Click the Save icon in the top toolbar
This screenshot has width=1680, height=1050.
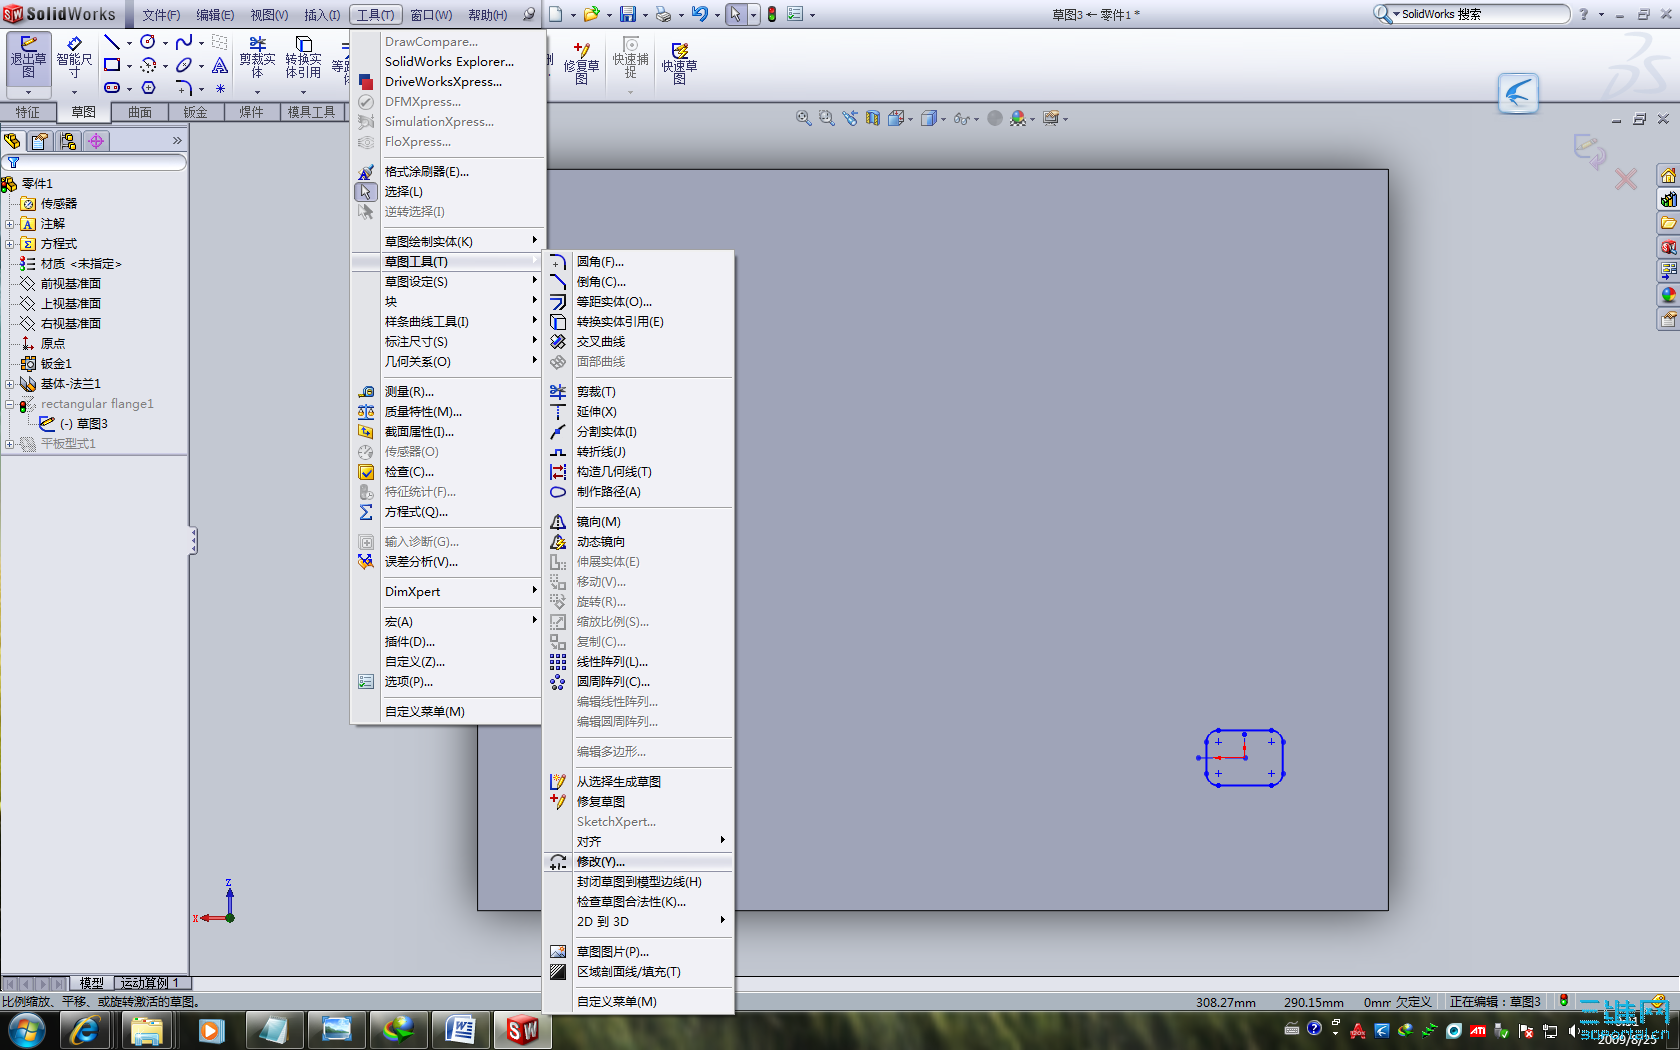pos(628,14)
